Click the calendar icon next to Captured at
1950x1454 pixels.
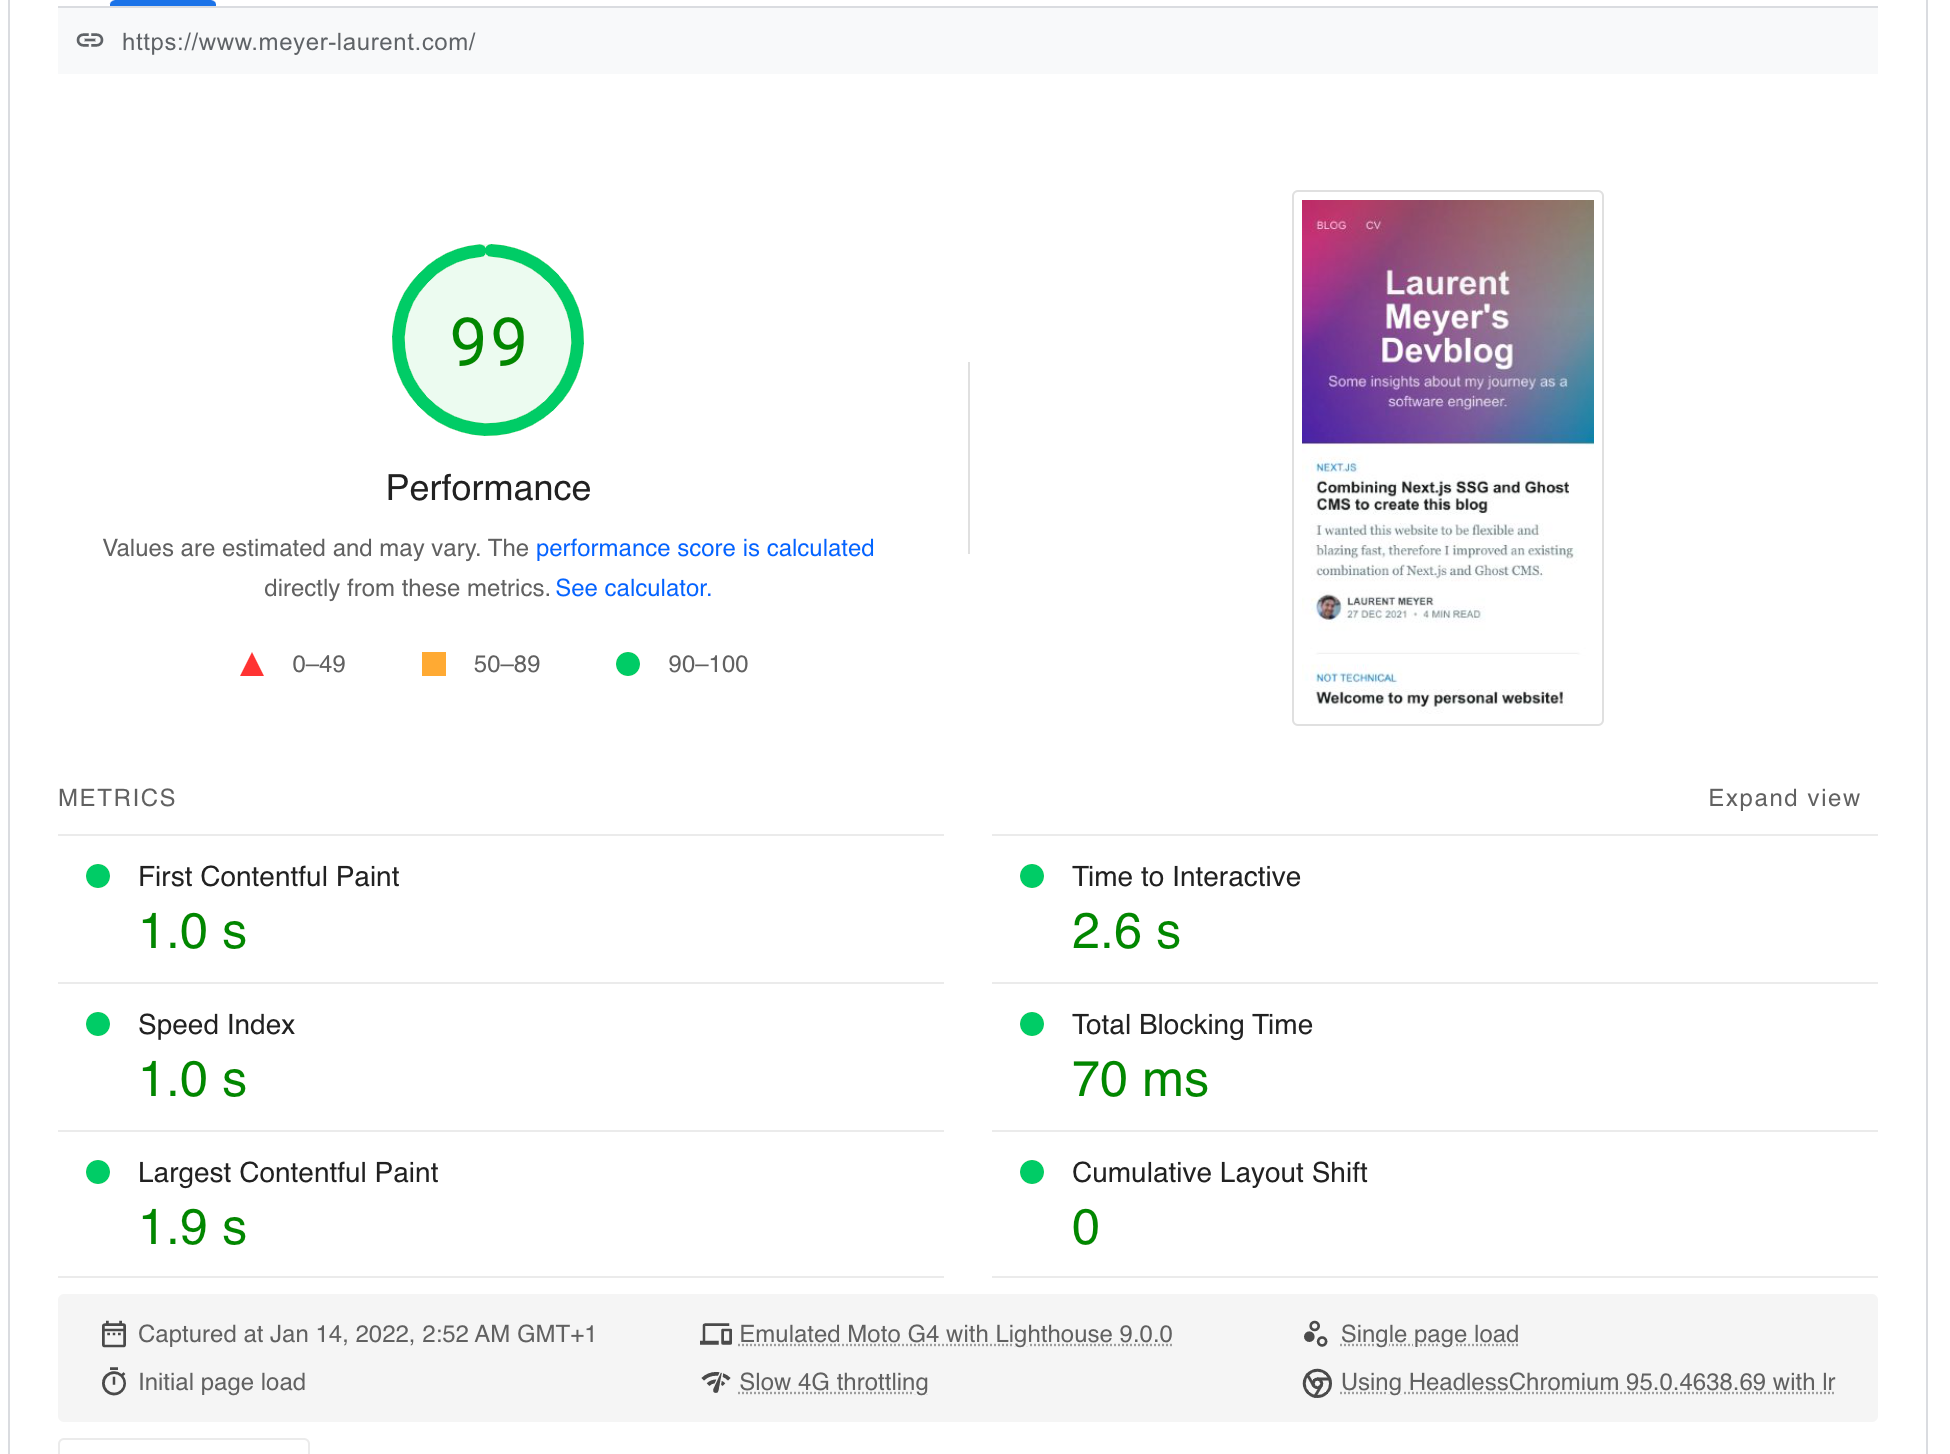(114, 1334)
